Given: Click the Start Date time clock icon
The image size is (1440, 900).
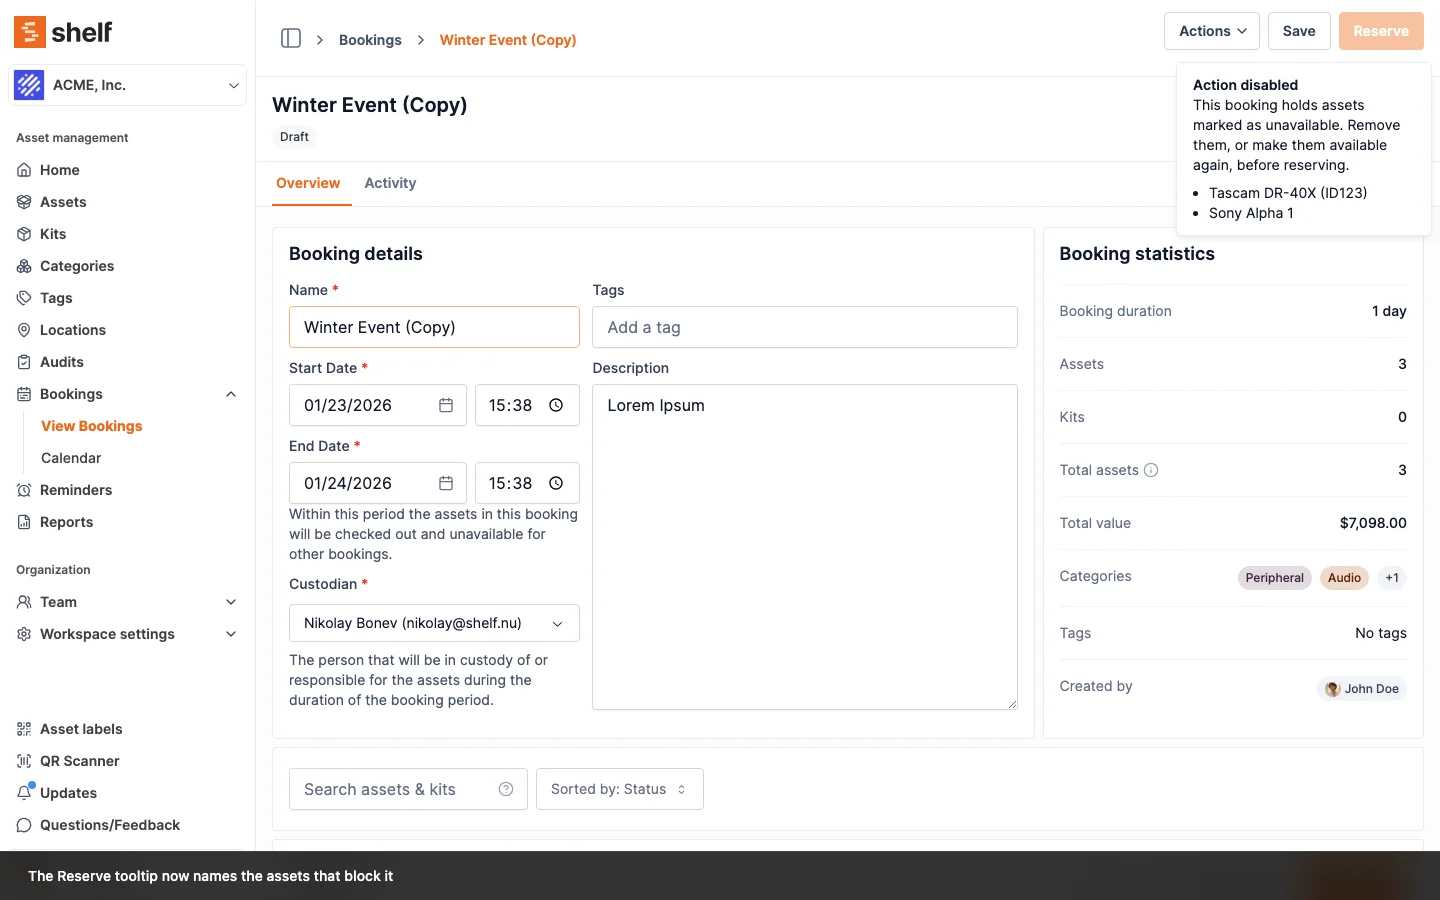Looking at the screenshot, I should pyautogui.click(x=556, y=405).
